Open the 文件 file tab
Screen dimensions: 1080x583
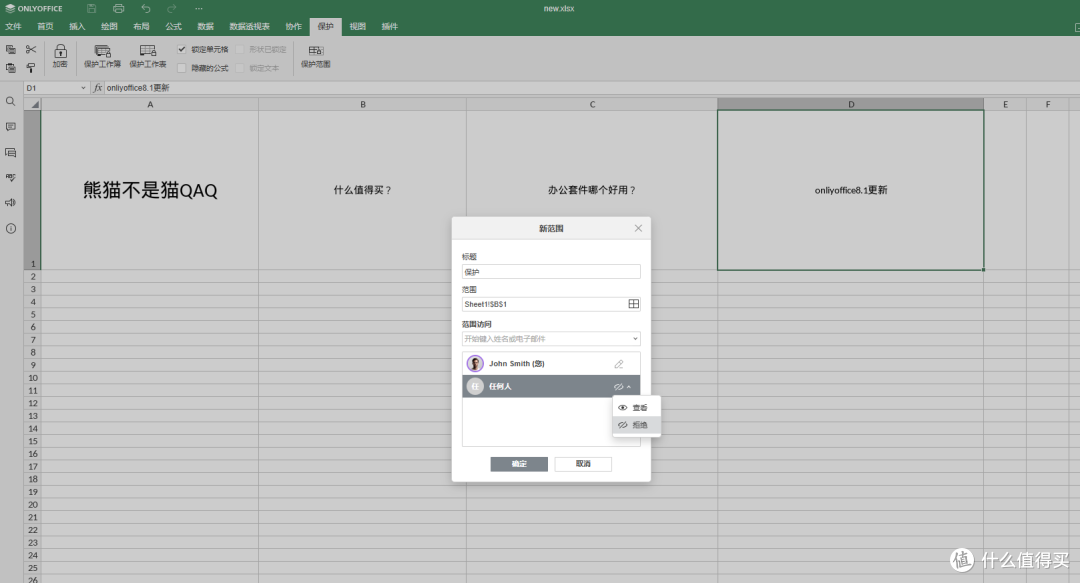point(13,26)
